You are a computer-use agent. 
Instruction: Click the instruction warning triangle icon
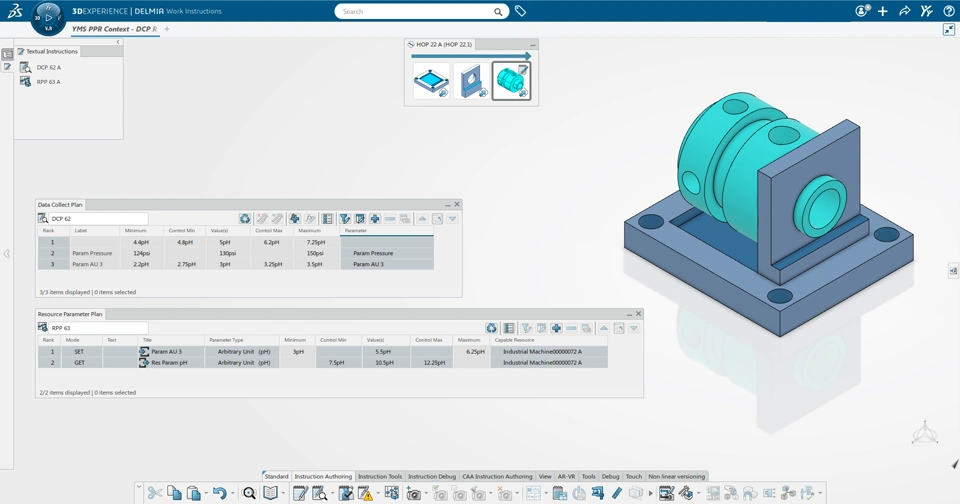coord(365,493)
